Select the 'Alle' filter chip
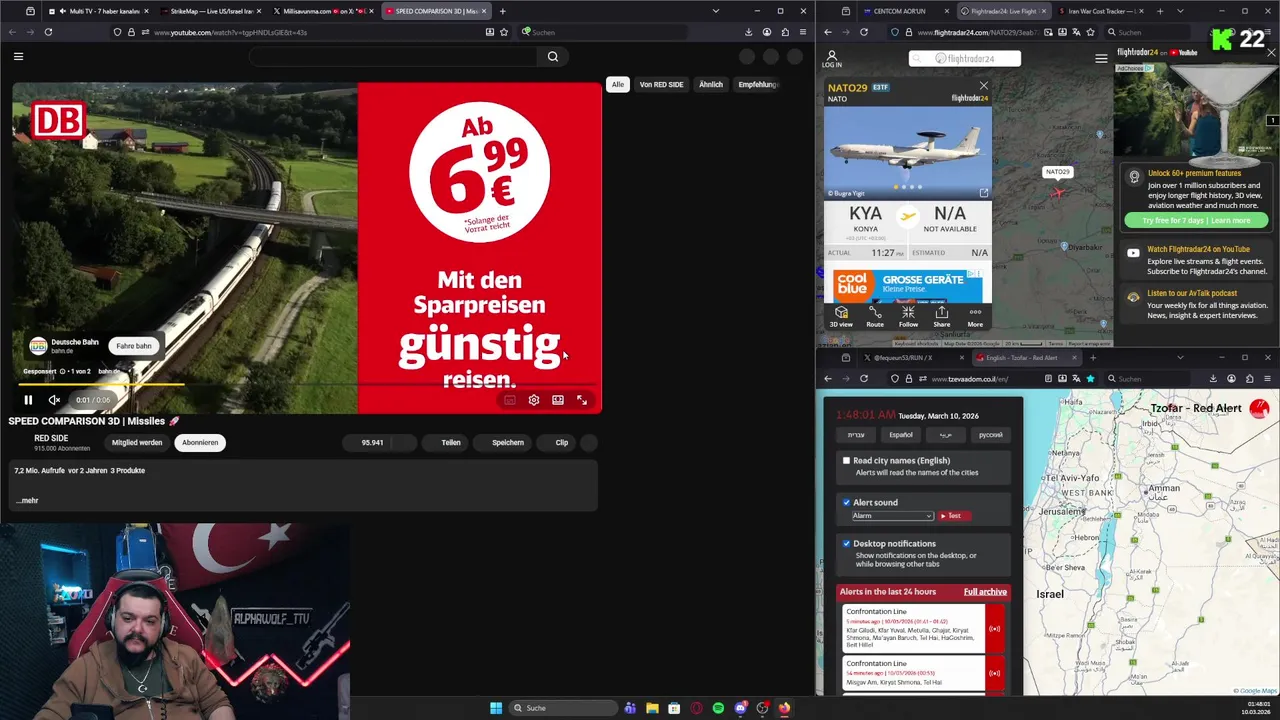1280x720 pixels. click(618, 84)
